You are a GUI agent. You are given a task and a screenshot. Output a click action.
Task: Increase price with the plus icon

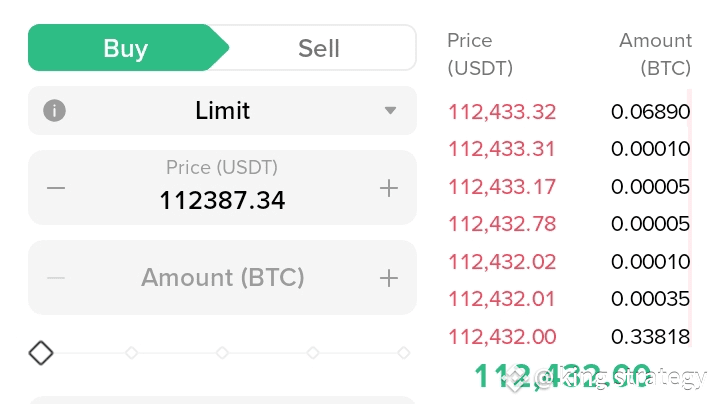click(388, 188)
